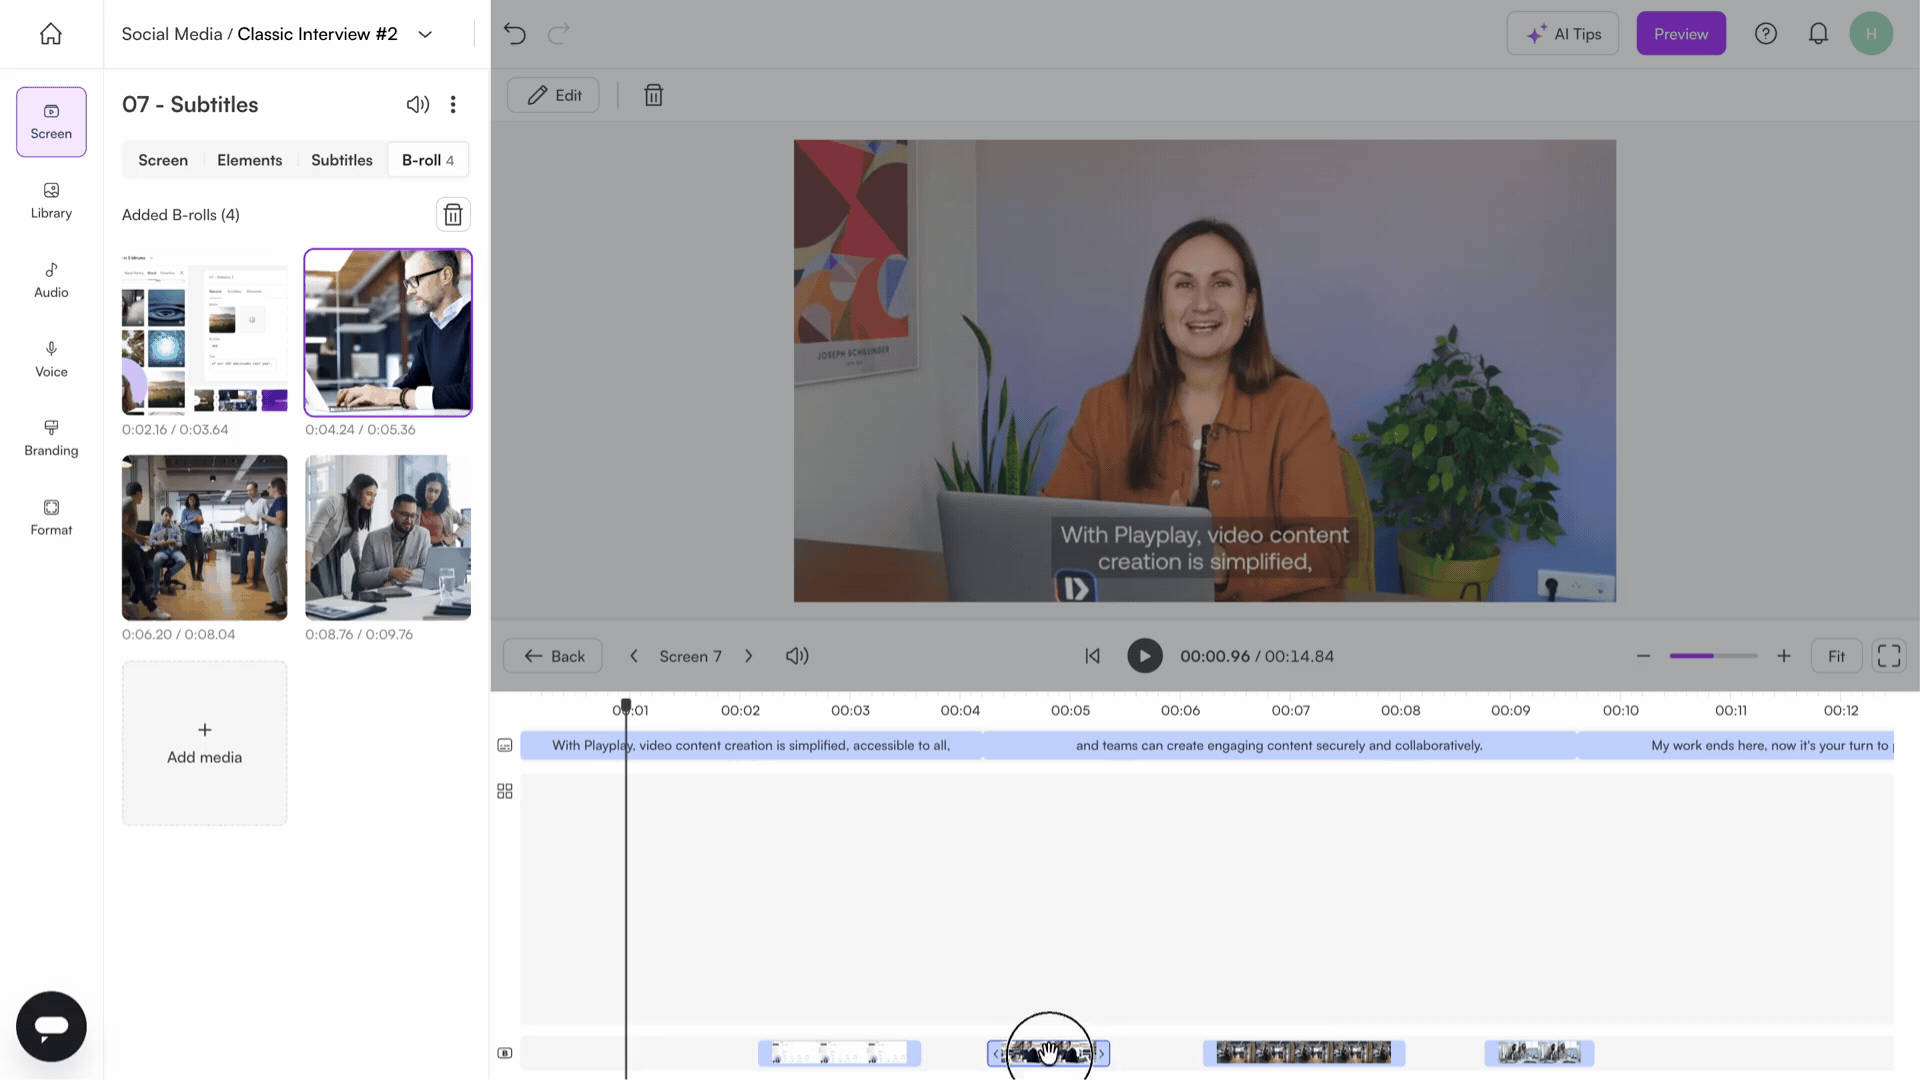Viewport: 1920px width, 1080px height.
Task: Open the Library sidebar panel
Action: click(51, 201)
